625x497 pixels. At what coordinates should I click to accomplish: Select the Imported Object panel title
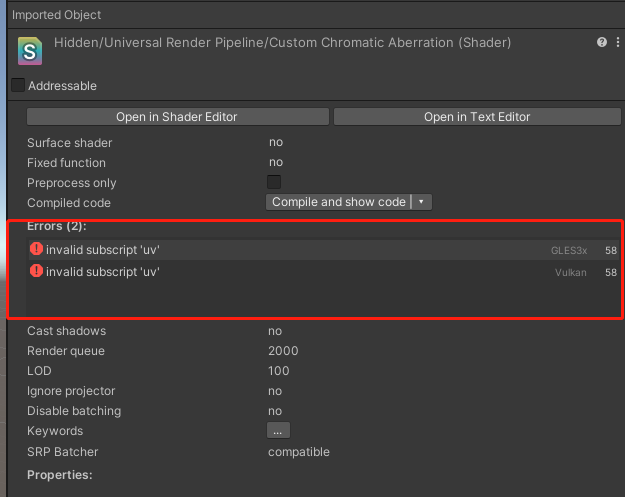(x=56, y=15)
